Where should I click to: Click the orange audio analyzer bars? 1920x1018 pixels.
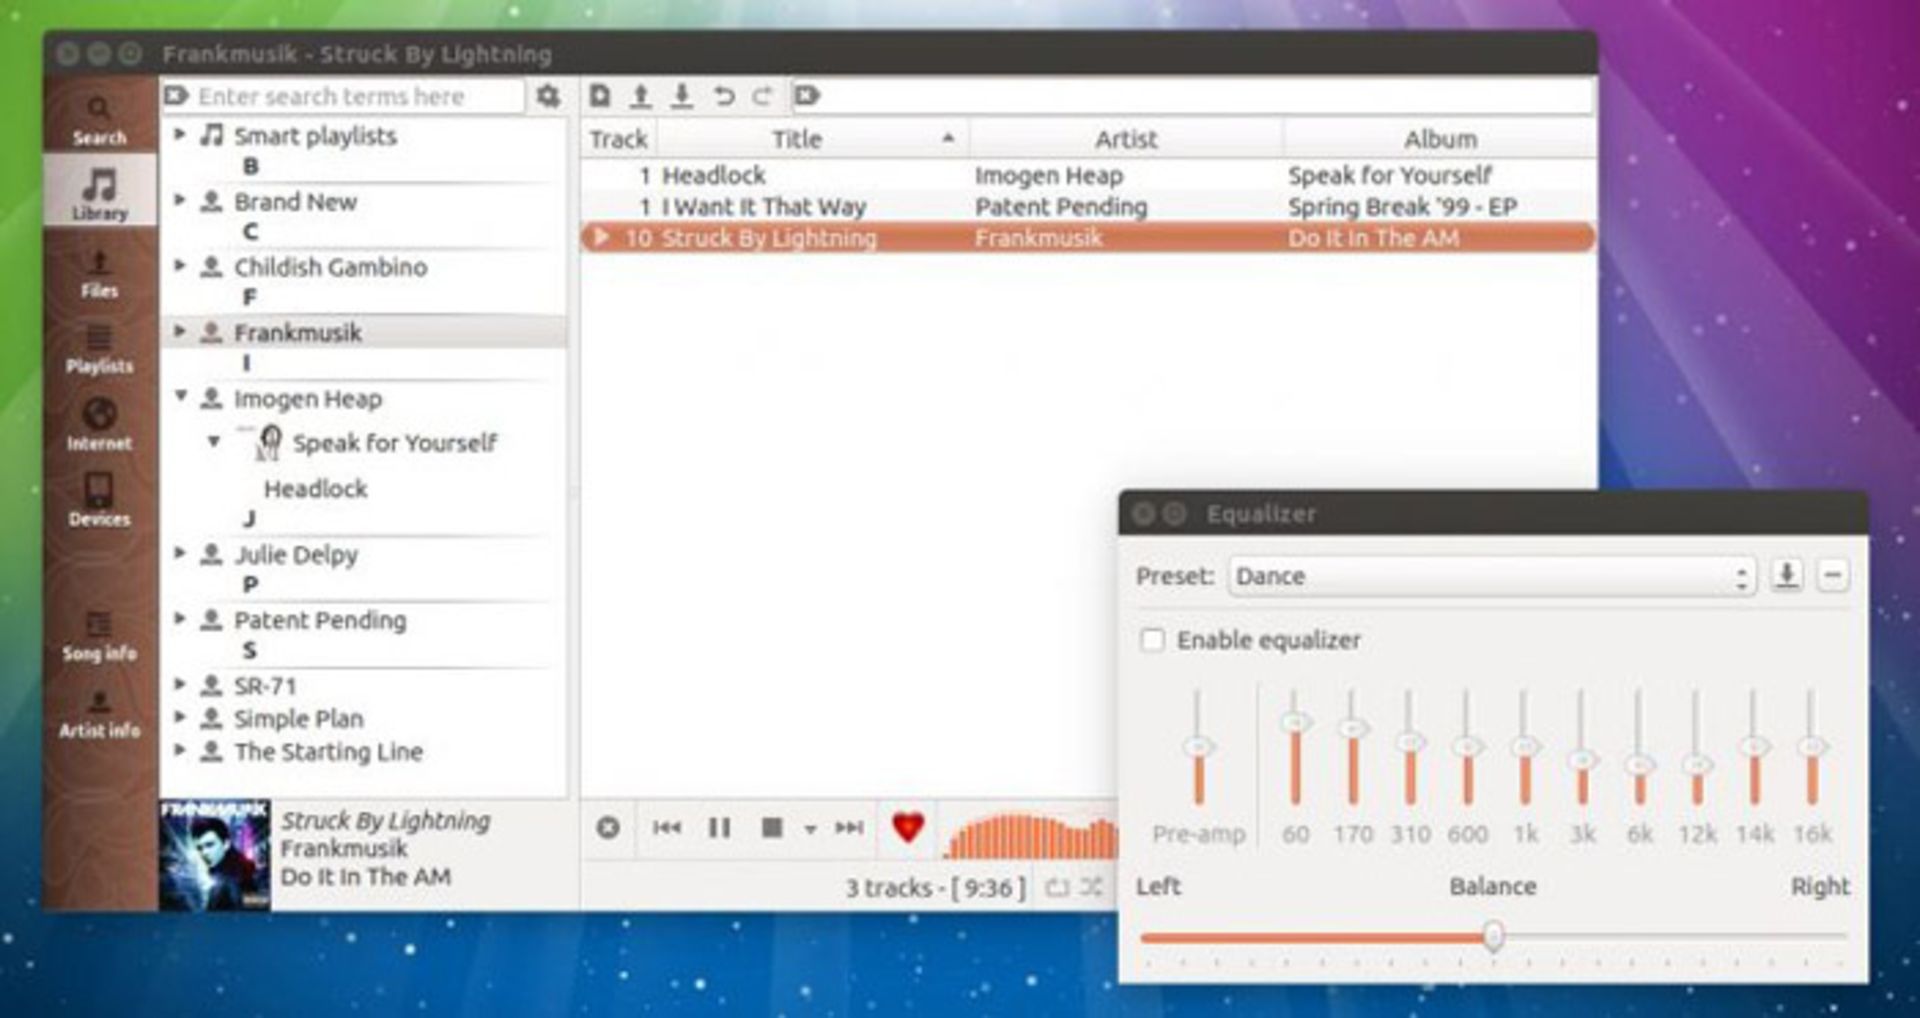click(1030, 837)
